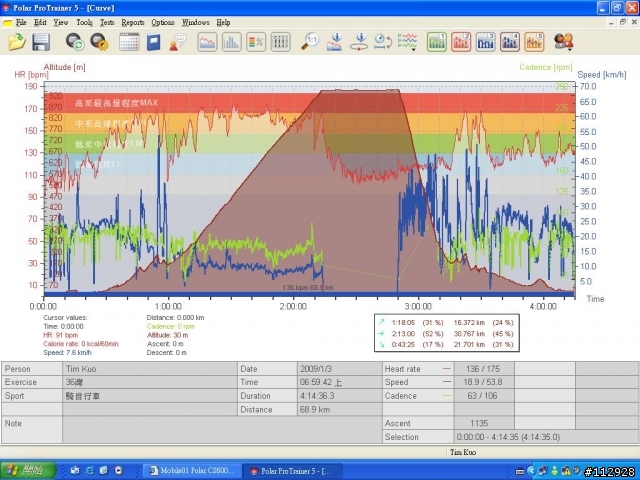Screen dimensions: 640x480
Task: Click Polar ProTrainer 5 taskbar button
Action: (292, 471)
